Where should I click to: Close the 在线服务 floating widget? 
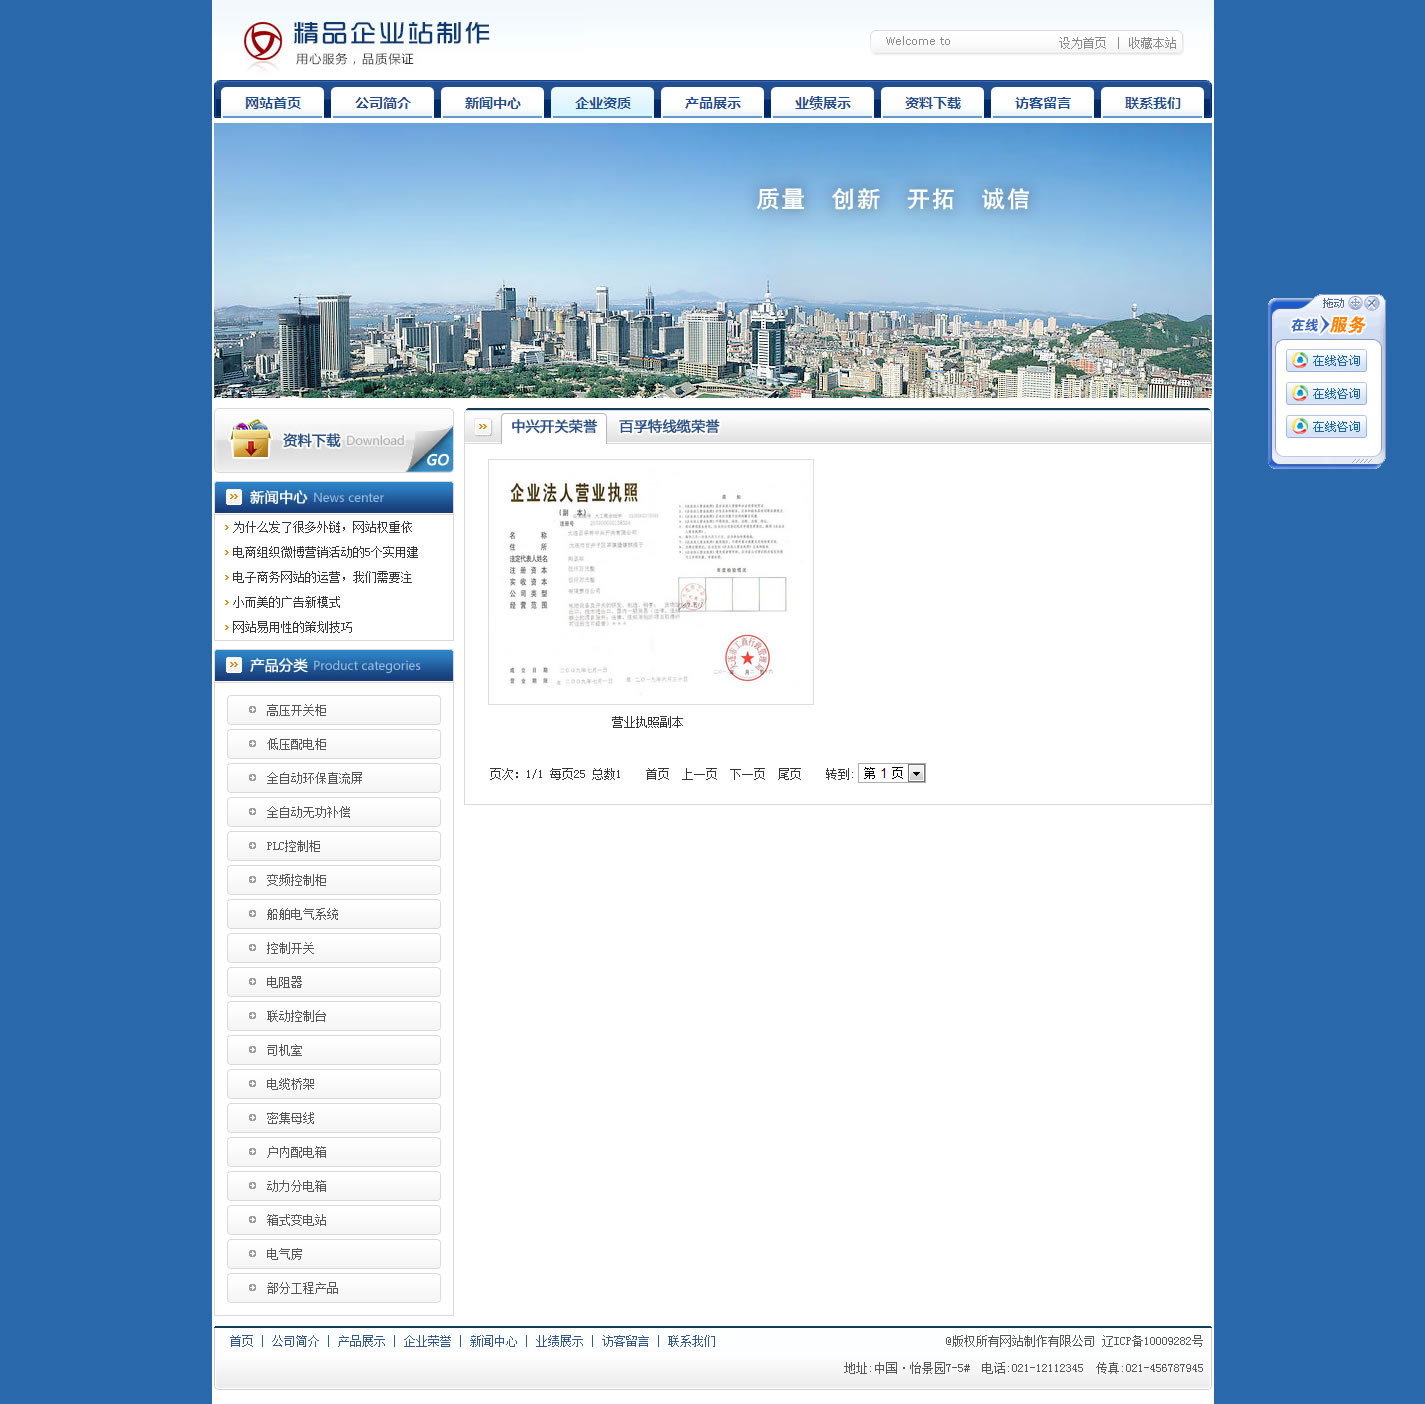click(x=1372, y=303)
